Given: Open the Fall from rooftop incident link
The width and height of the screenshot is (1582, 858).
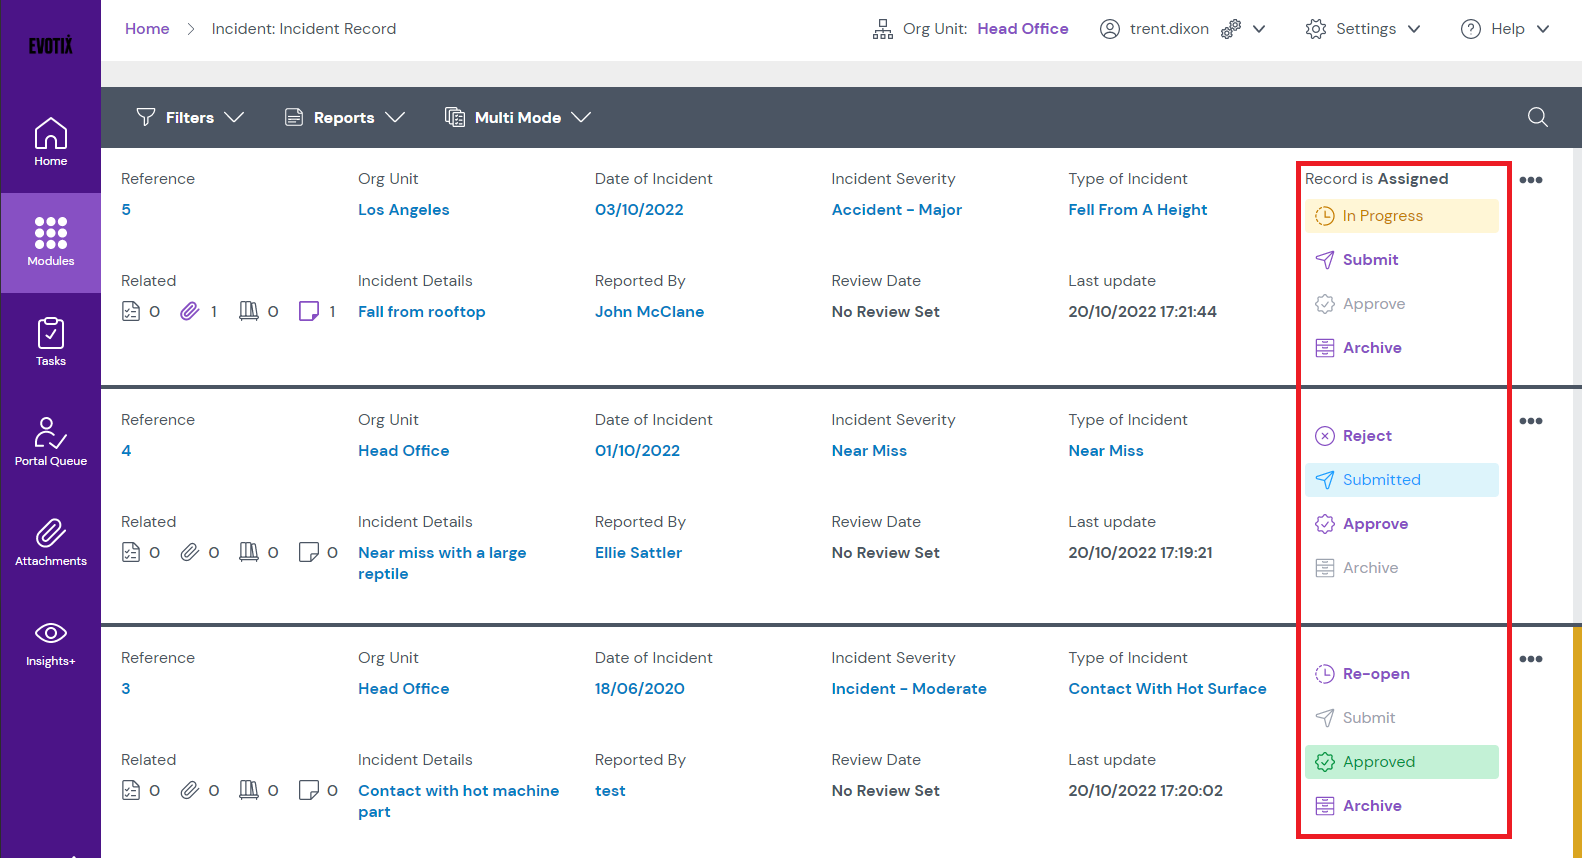Looking at the screenshot, I should (421, 312).
